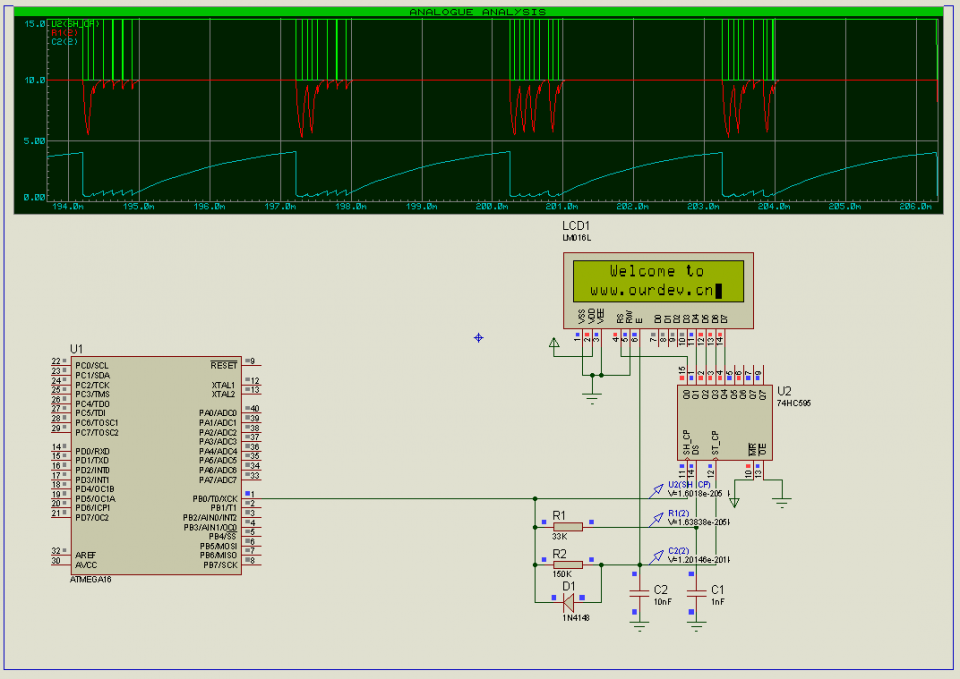Click the 1N4148 diode D1 symbol
Image resolution: width=960 pixels, height=679 pixels.
pos(568,601)
